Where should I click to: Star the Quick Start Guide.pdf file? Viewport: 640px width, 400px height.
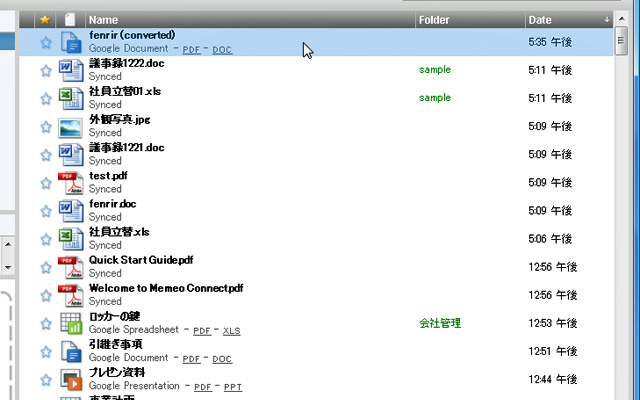coord(46,267)
